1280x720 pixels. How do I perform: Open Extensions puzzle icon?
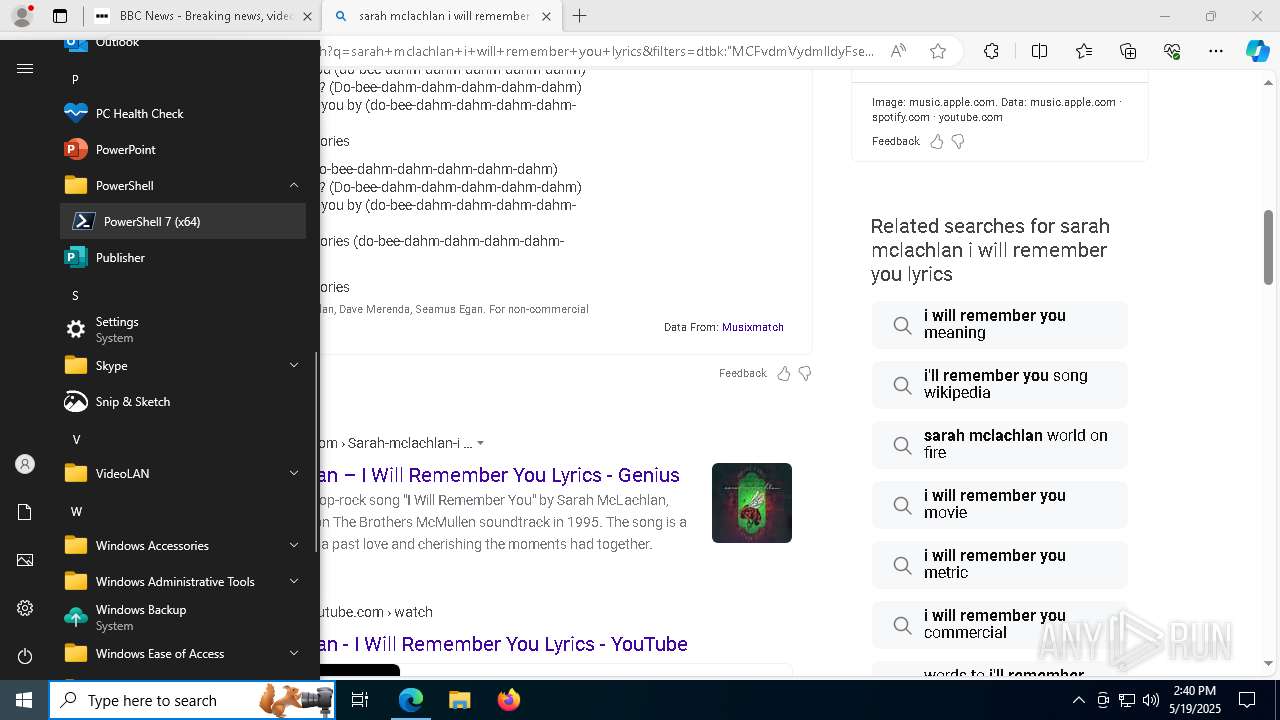point(991,51)
